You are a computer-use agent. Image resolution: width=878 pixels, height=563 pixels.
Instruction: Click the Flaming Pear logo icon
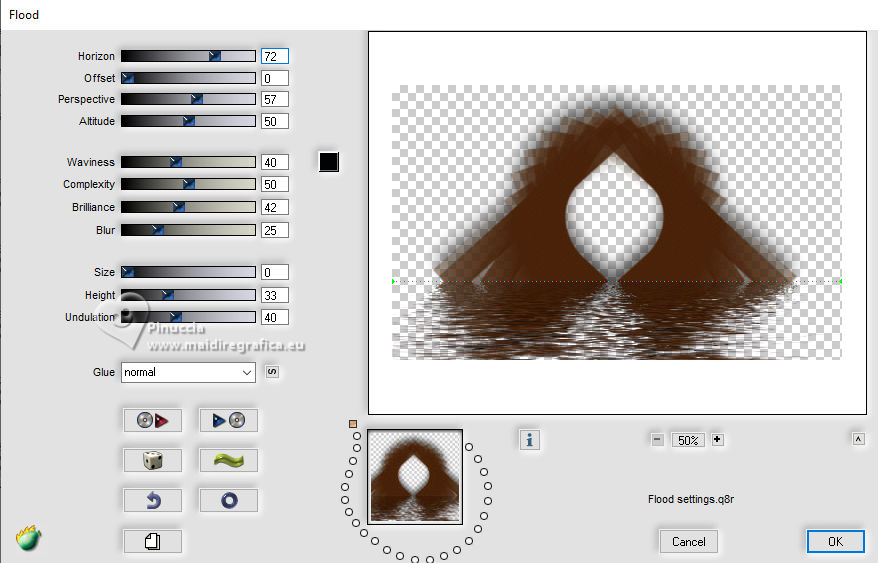point(29,538)
